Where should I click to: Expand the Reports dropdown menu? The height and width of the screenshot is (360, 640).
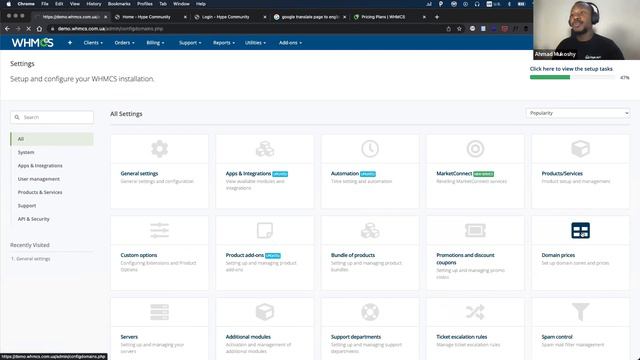[224, 42]
